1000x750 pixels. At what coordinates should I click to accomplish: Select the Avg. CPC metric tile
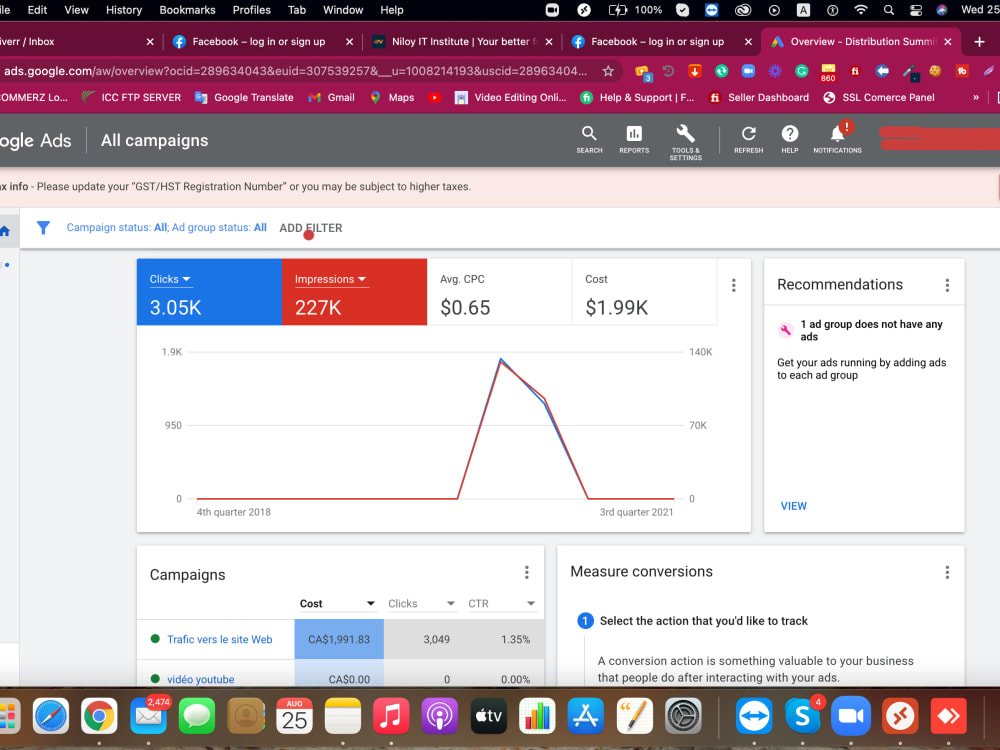tap(499, 292)
